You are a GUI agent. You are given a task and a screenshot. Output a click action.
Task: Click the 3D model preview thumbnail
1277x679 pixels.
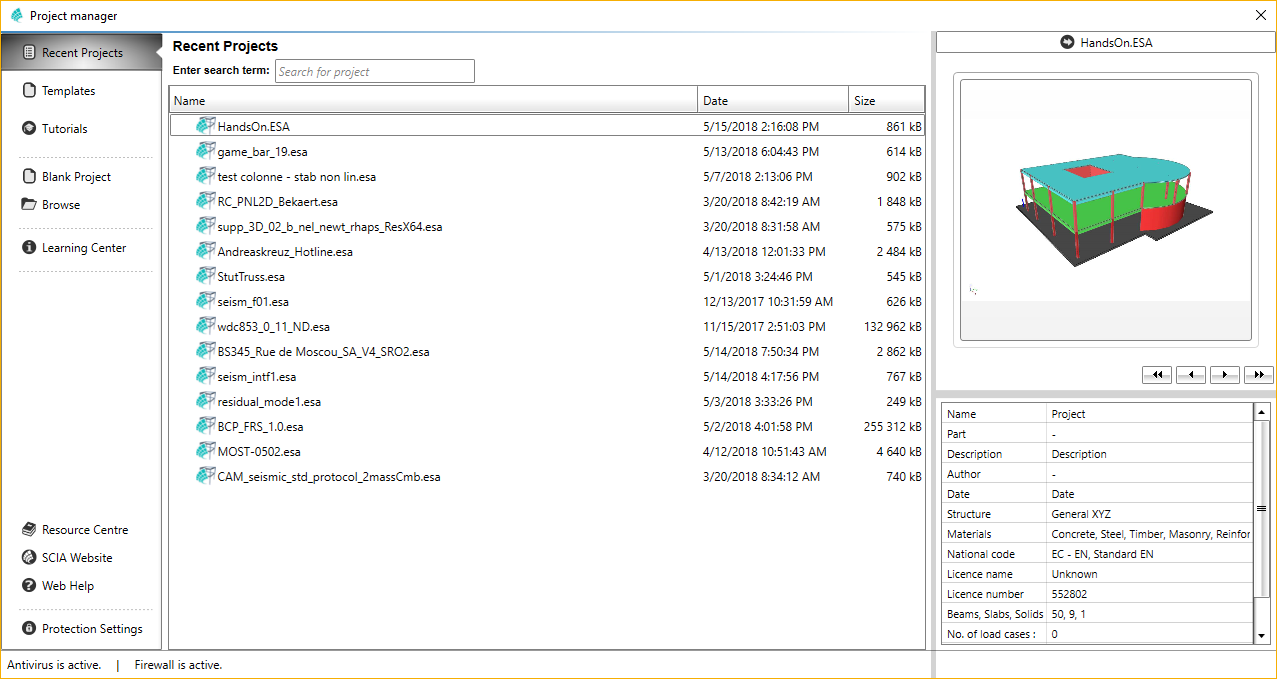tap(1104, 210)
